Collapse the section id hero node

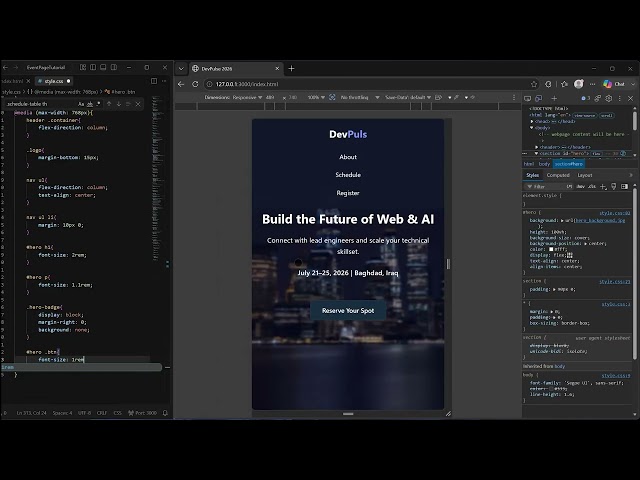coord(537,153)
